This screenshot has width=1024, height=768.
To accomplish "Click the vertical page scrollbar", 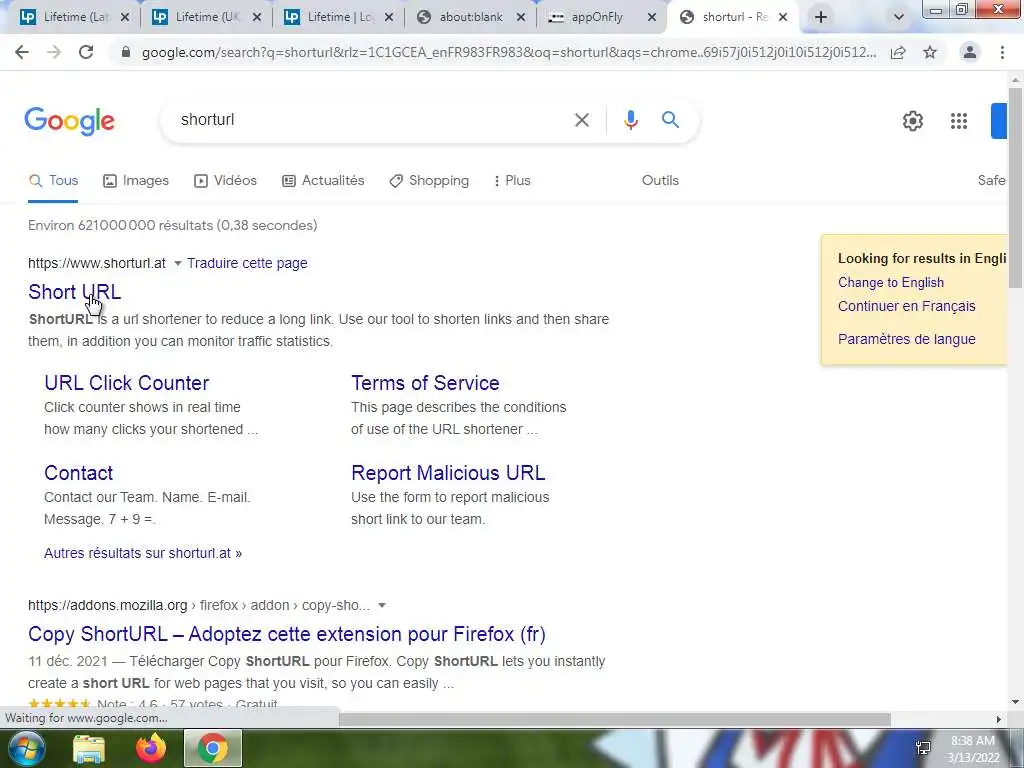I will 1015,186.
